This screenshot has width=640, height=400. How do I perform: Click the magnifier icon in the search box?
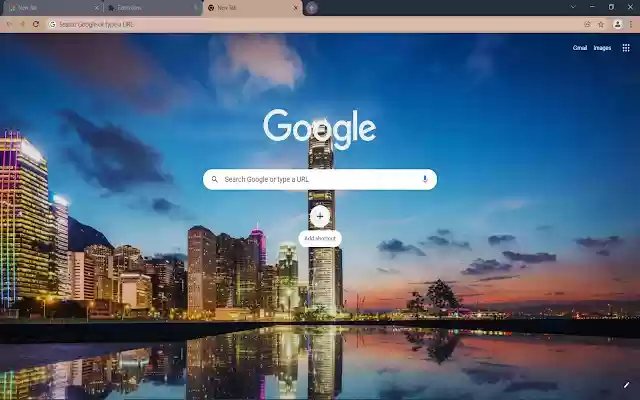point(215,179)
